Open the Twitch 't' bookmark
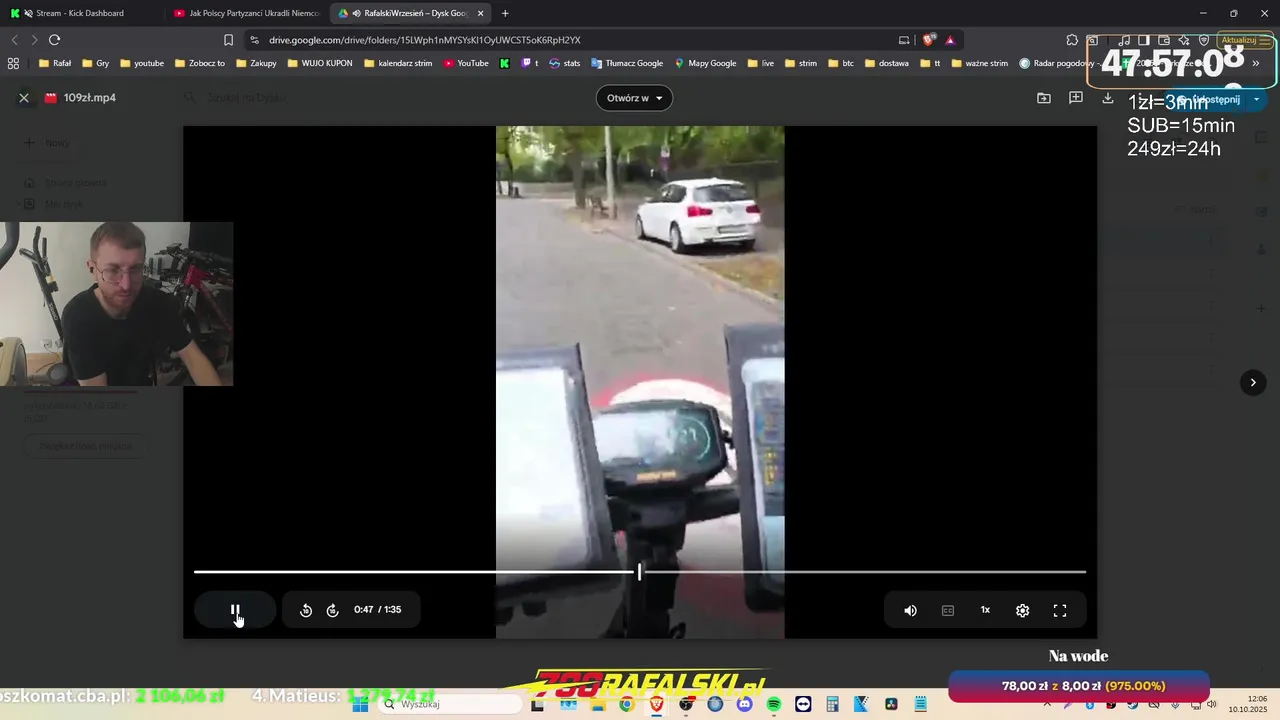Screen dimensions: 1280x720 (530, 63)
